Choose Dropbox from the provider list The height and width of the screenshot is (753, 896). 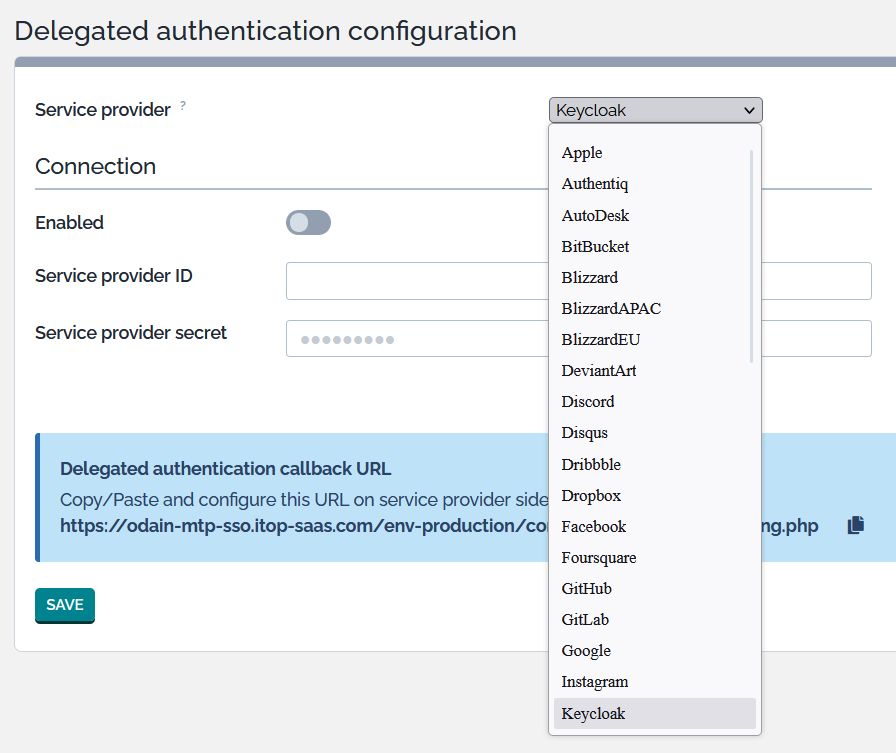[591, 496]
